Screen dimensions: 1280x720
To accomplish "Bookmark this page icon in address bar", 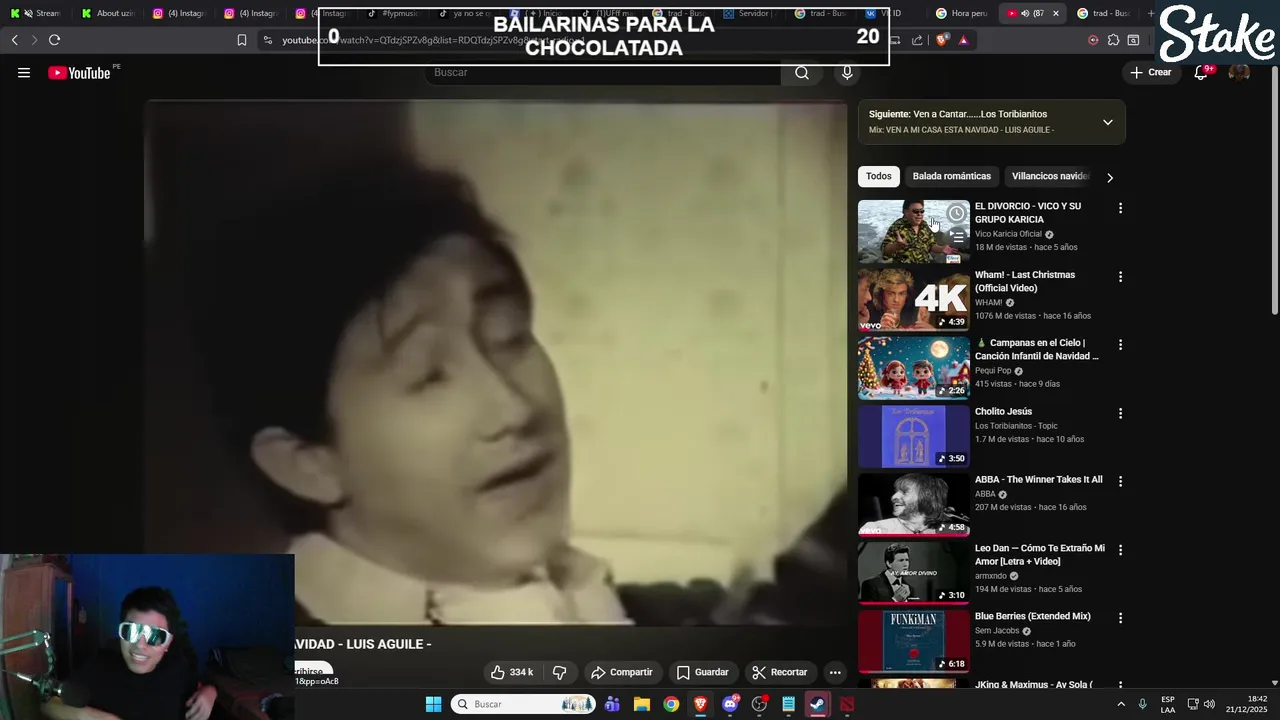I will 241,40.
